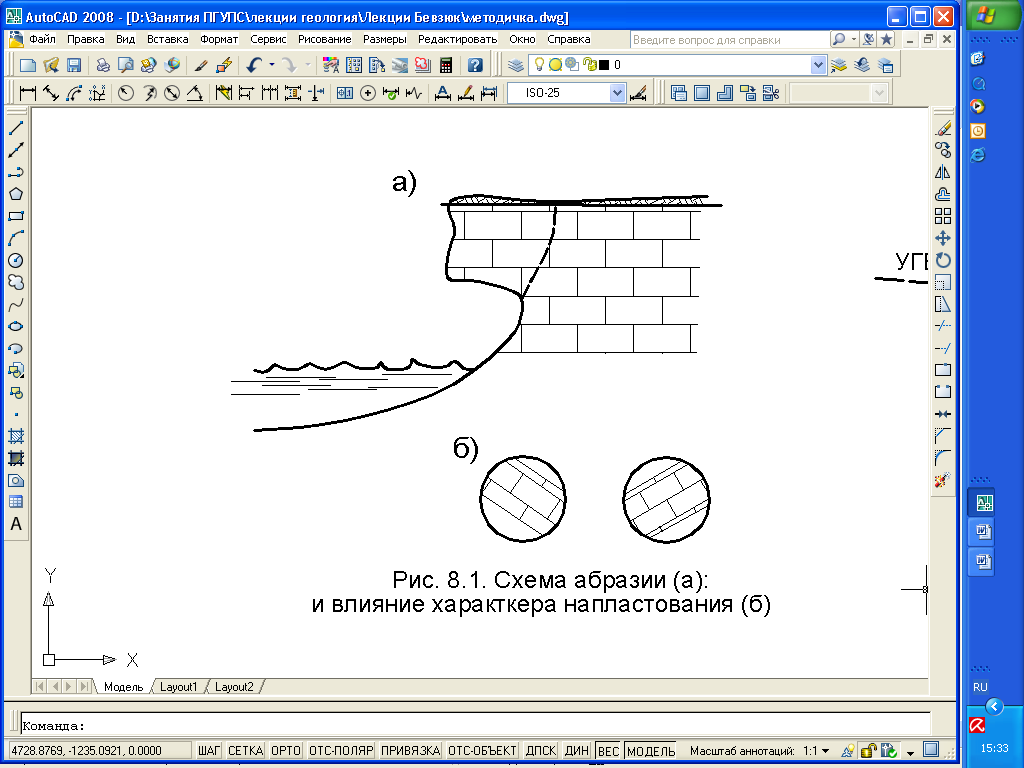Switch to the Layout2 tab
This screenshot has height=768, width=1024.
coord(234,687)
